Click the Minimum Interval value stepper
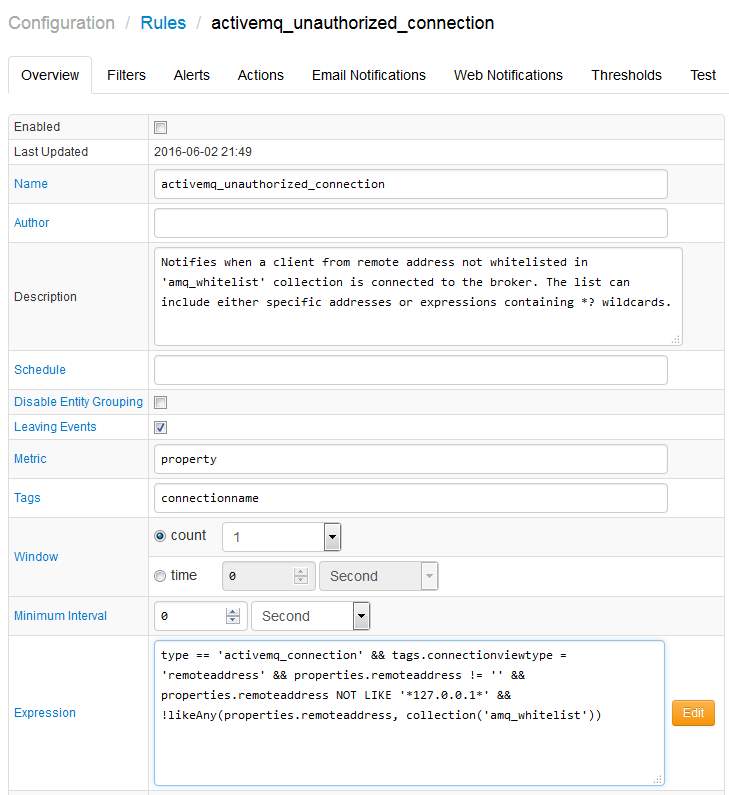The height and width of the screenshot is (795, 729). point(233,616)
